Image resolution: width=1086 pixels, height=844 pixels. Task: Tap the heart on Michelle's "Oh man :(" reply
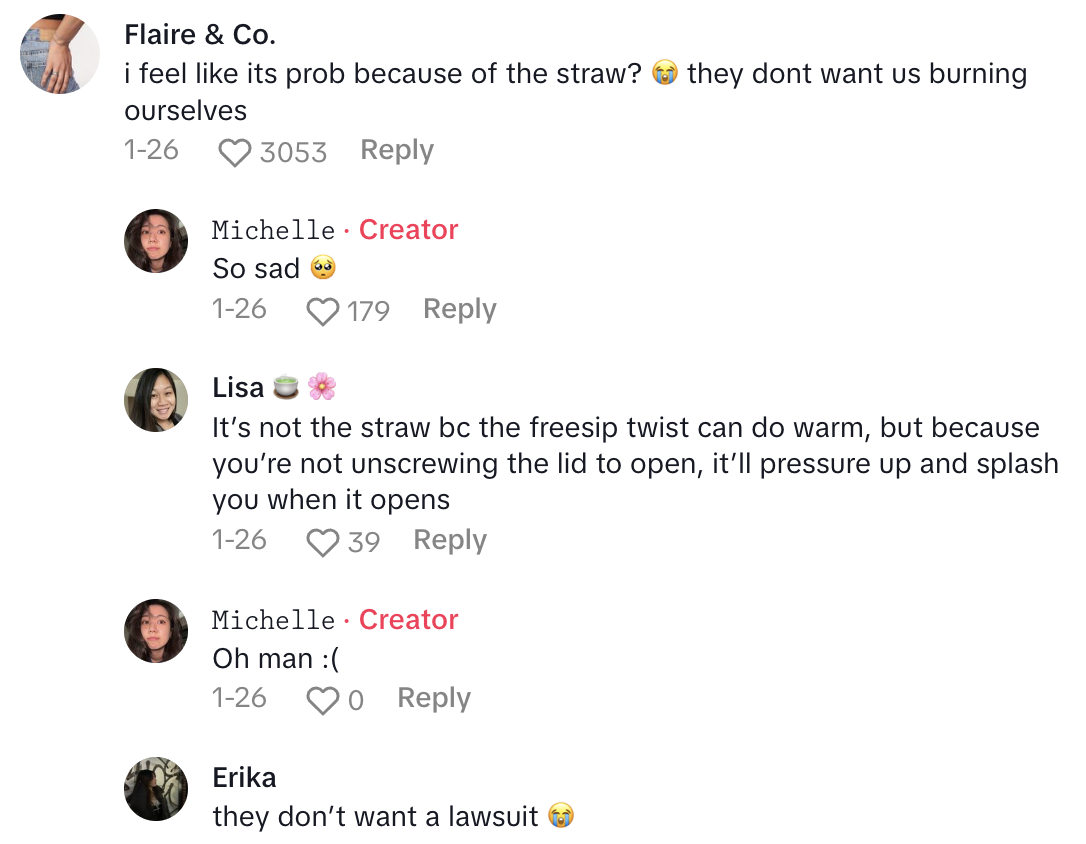[322, 700]
